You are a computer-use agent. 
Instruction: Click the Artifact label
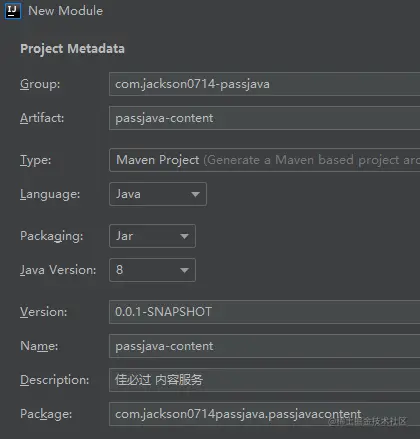pos(42,118)
